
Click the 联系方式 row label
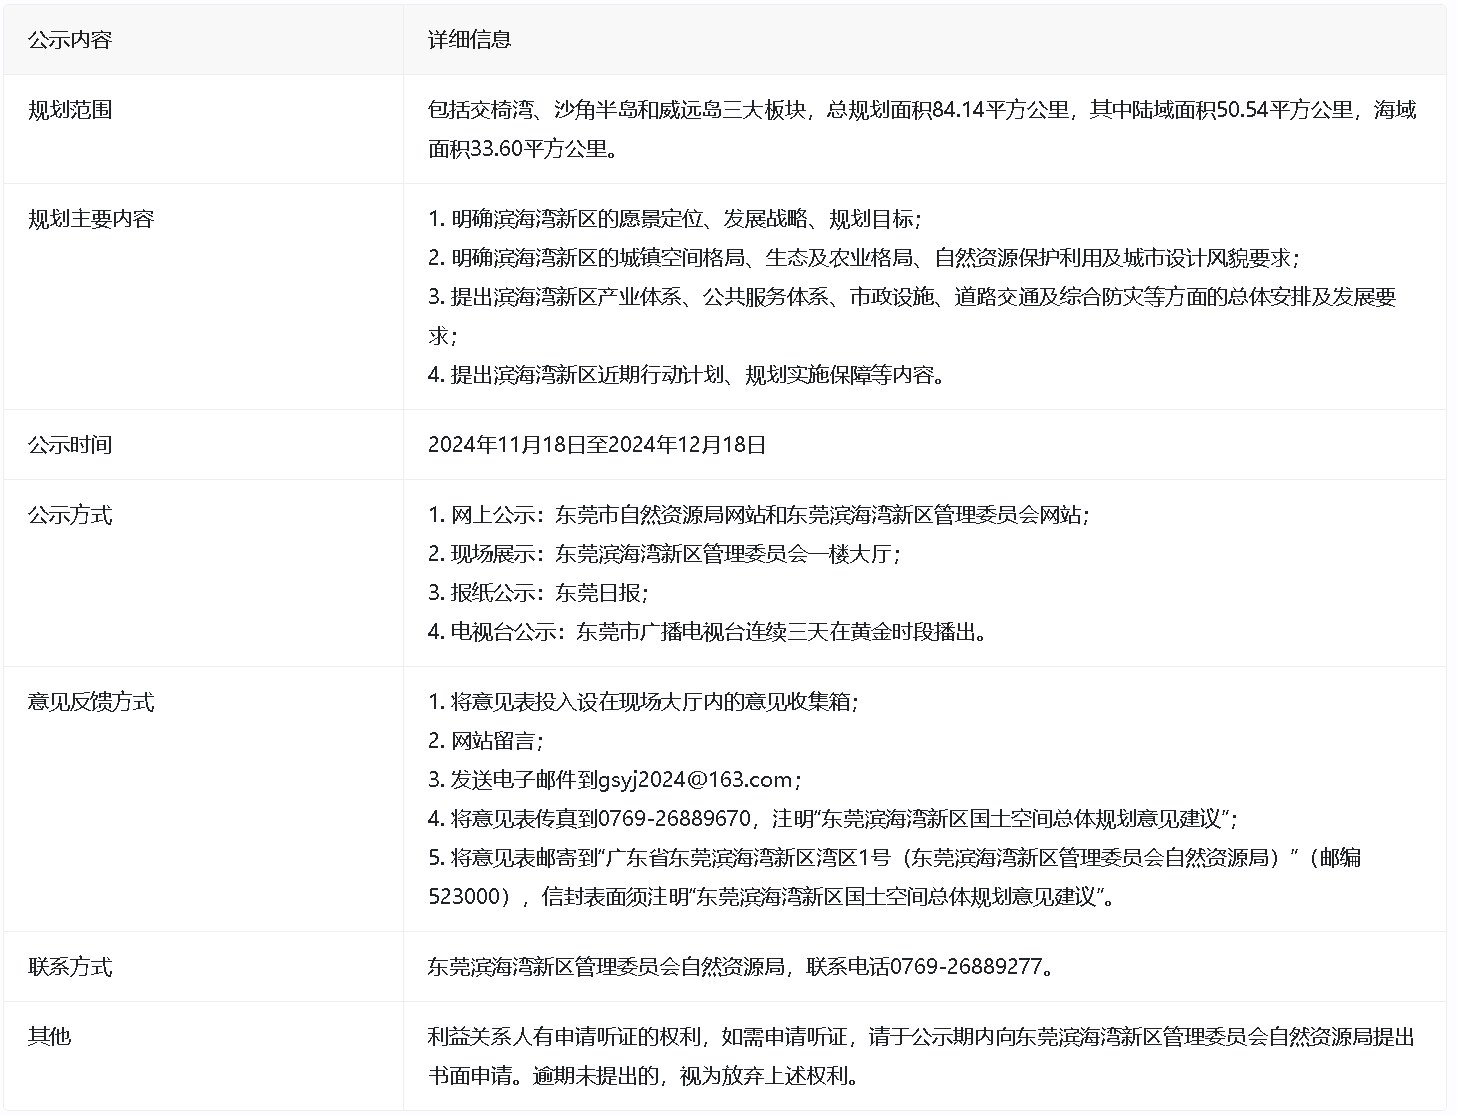tap(69, 967)
